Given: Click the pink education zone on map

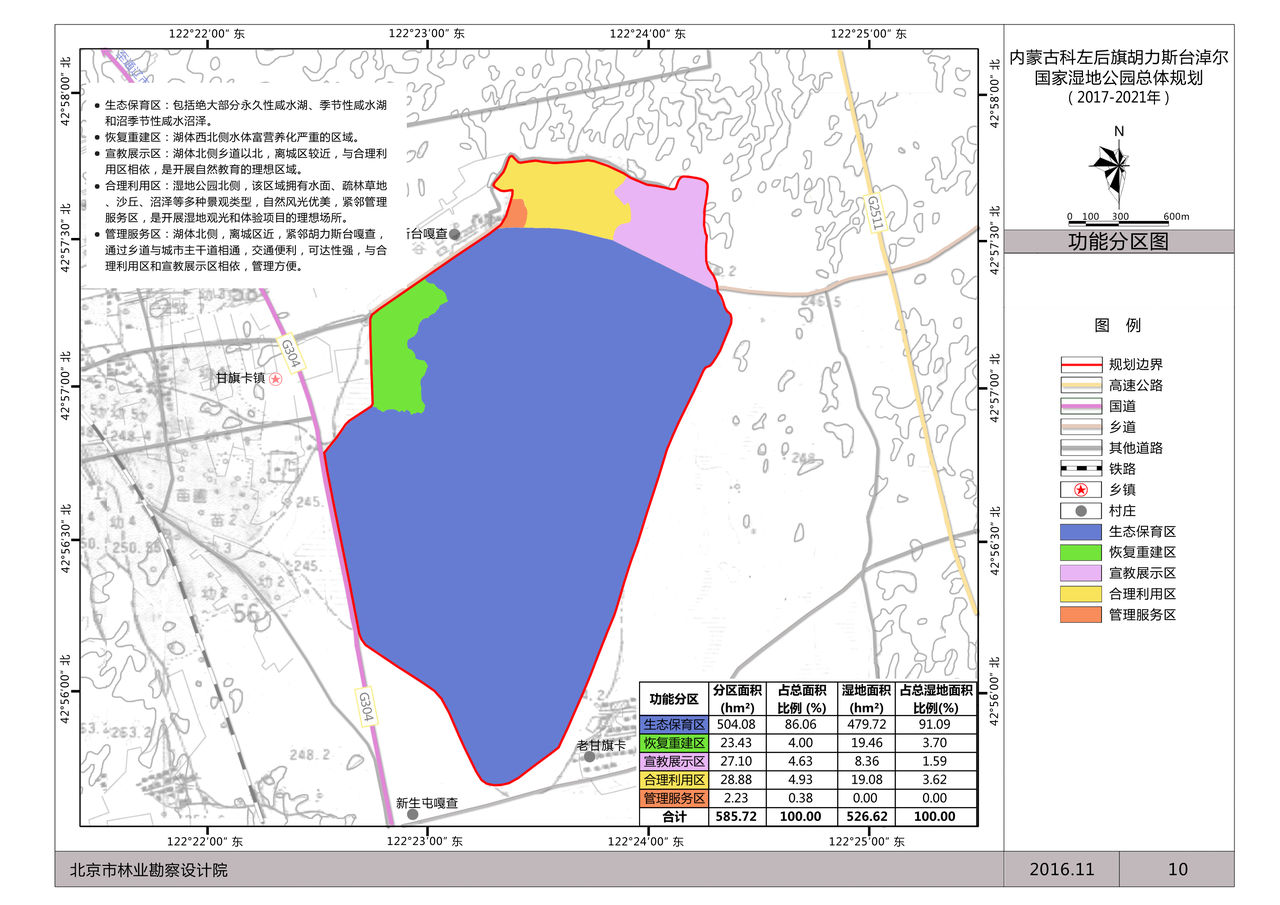Looking at the screenshot, I should [668, 225].
